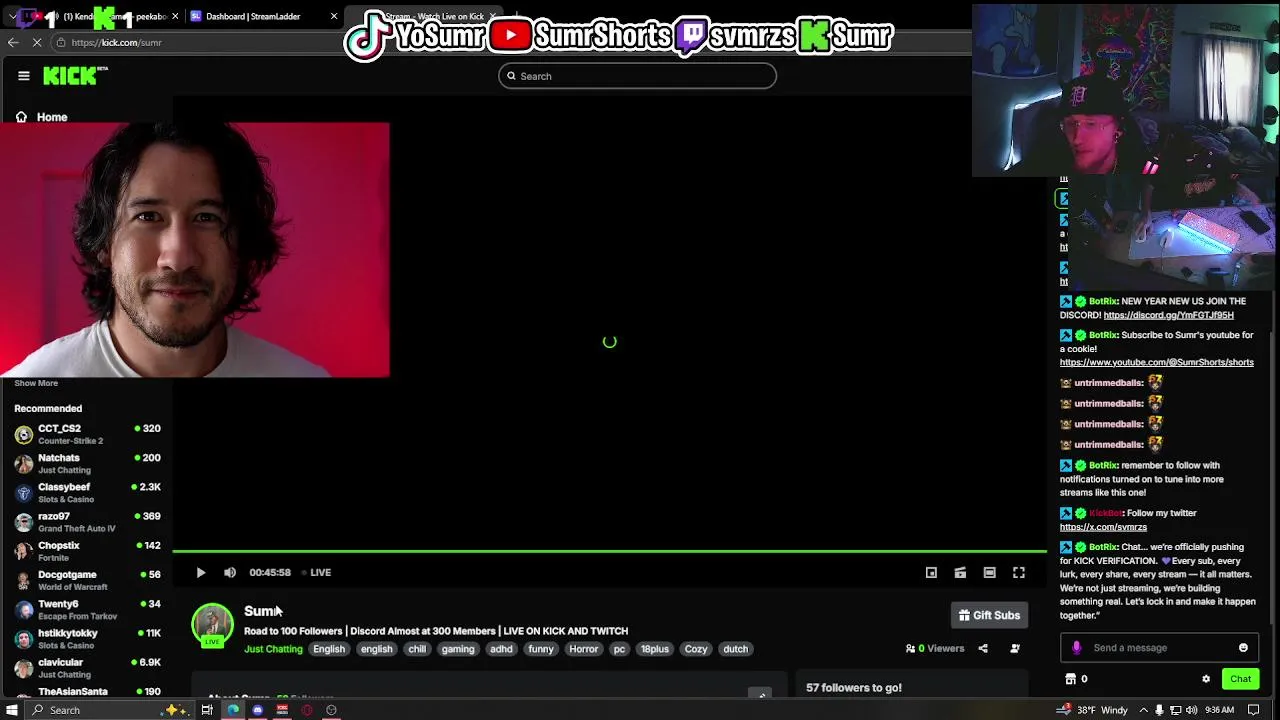Click the Kick logo
The width and height of the screenshot is (1280, 720).
tap(74, 76)
